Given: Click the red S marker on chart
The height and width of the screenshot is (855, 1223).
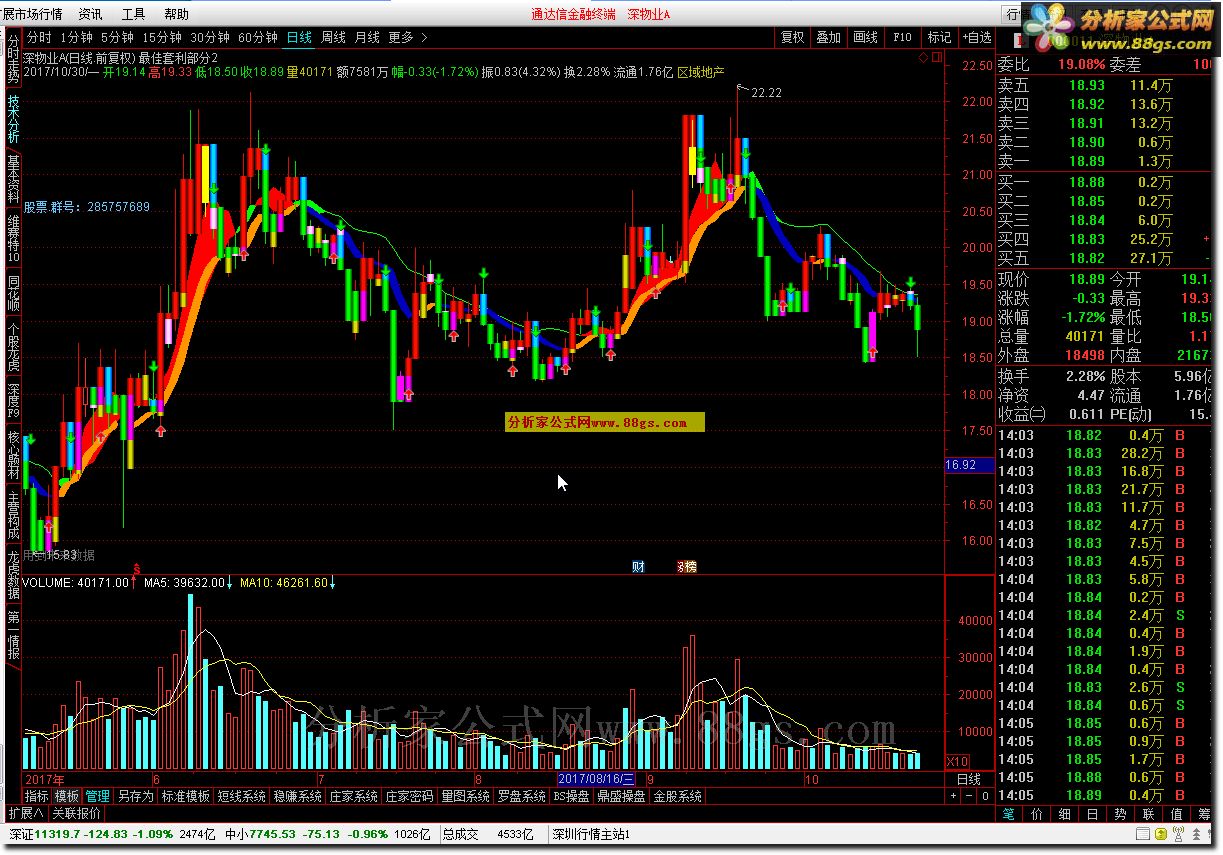Looking at the screenshot, I should tap(136, 568).
